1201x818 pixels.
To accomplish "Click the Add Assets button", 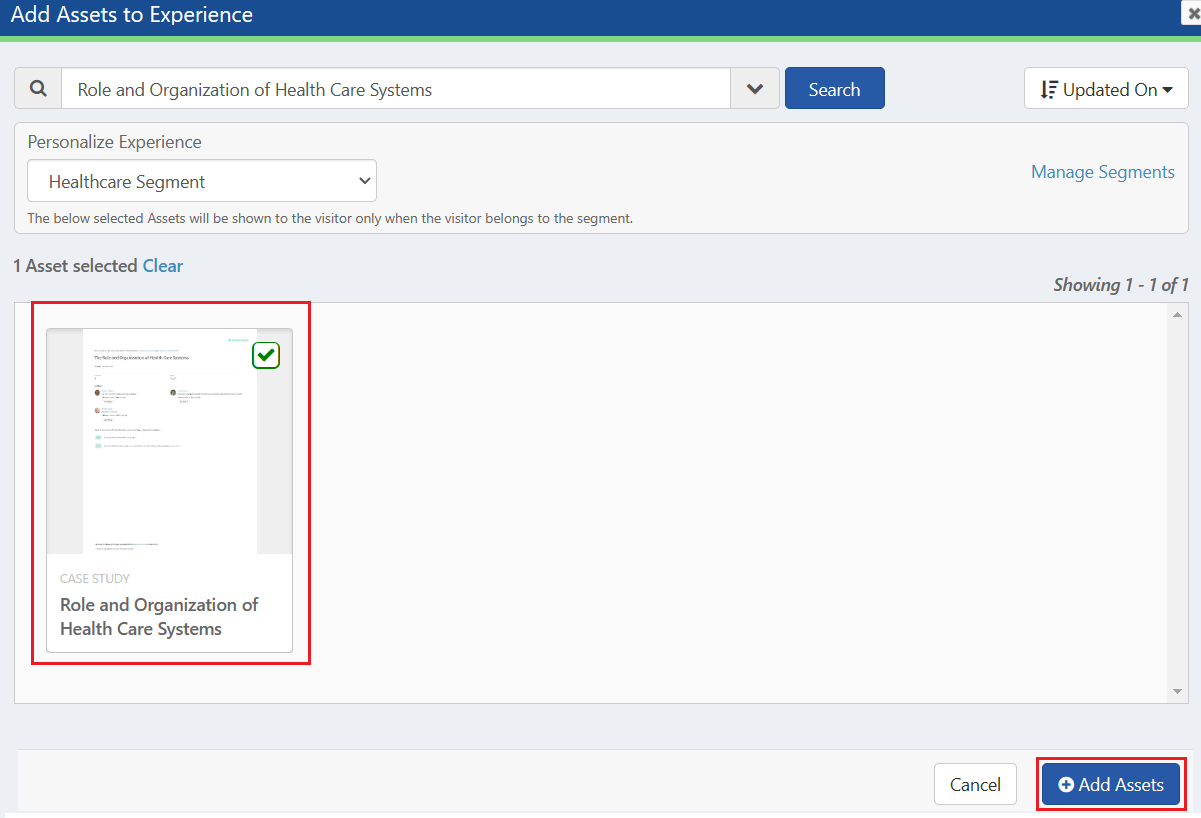I will click(x=1111, y=785).
